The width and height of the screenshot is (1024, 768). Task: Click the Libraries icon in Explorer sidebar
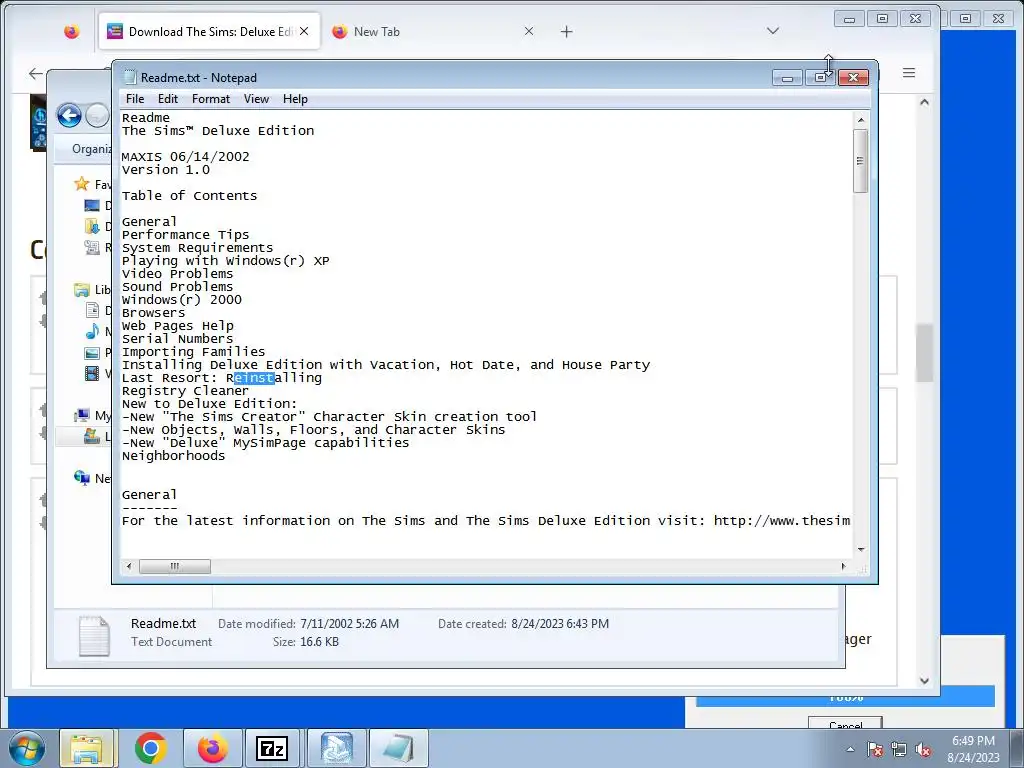coord(82,289)
